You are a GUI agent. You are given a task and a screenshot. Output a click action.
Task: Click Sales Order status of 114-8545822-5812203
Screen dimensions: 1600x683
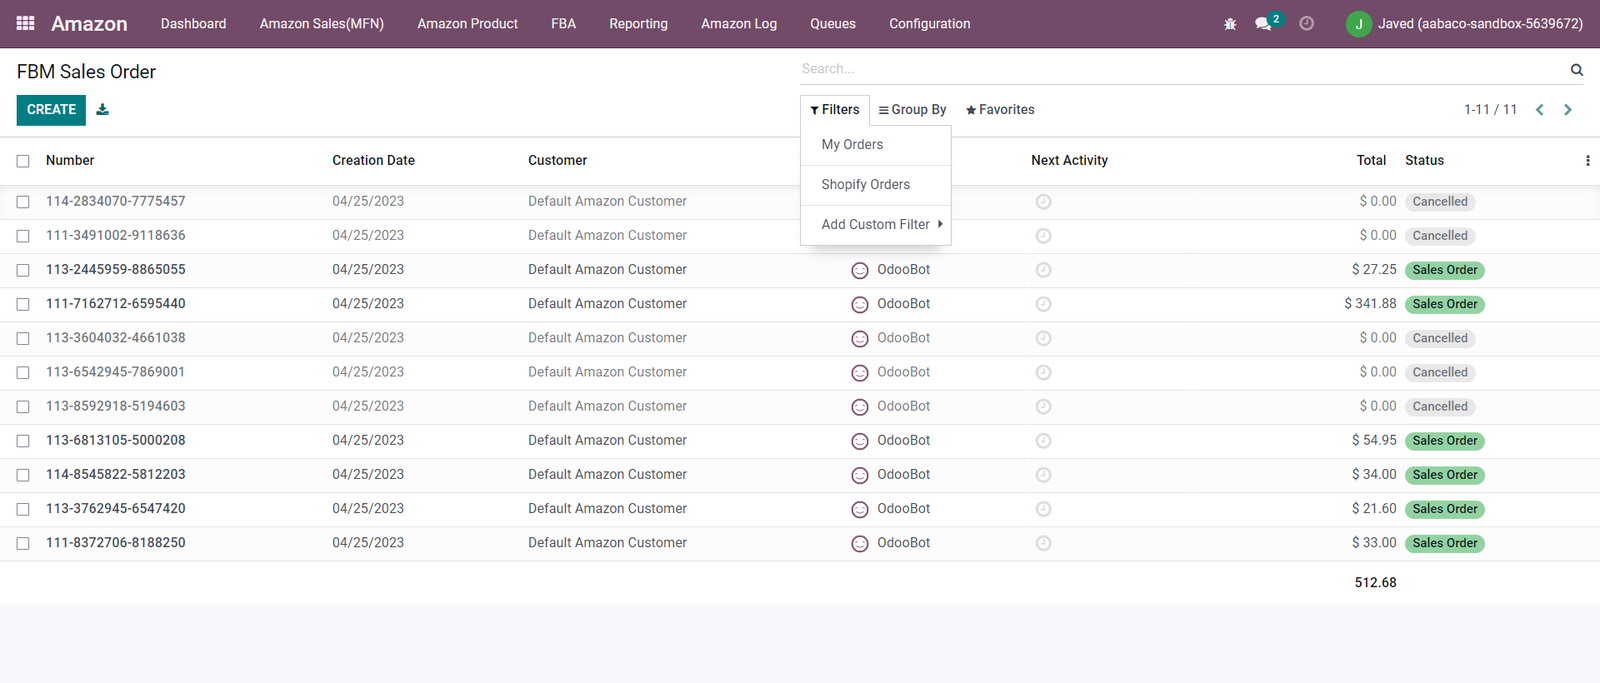1445,475
